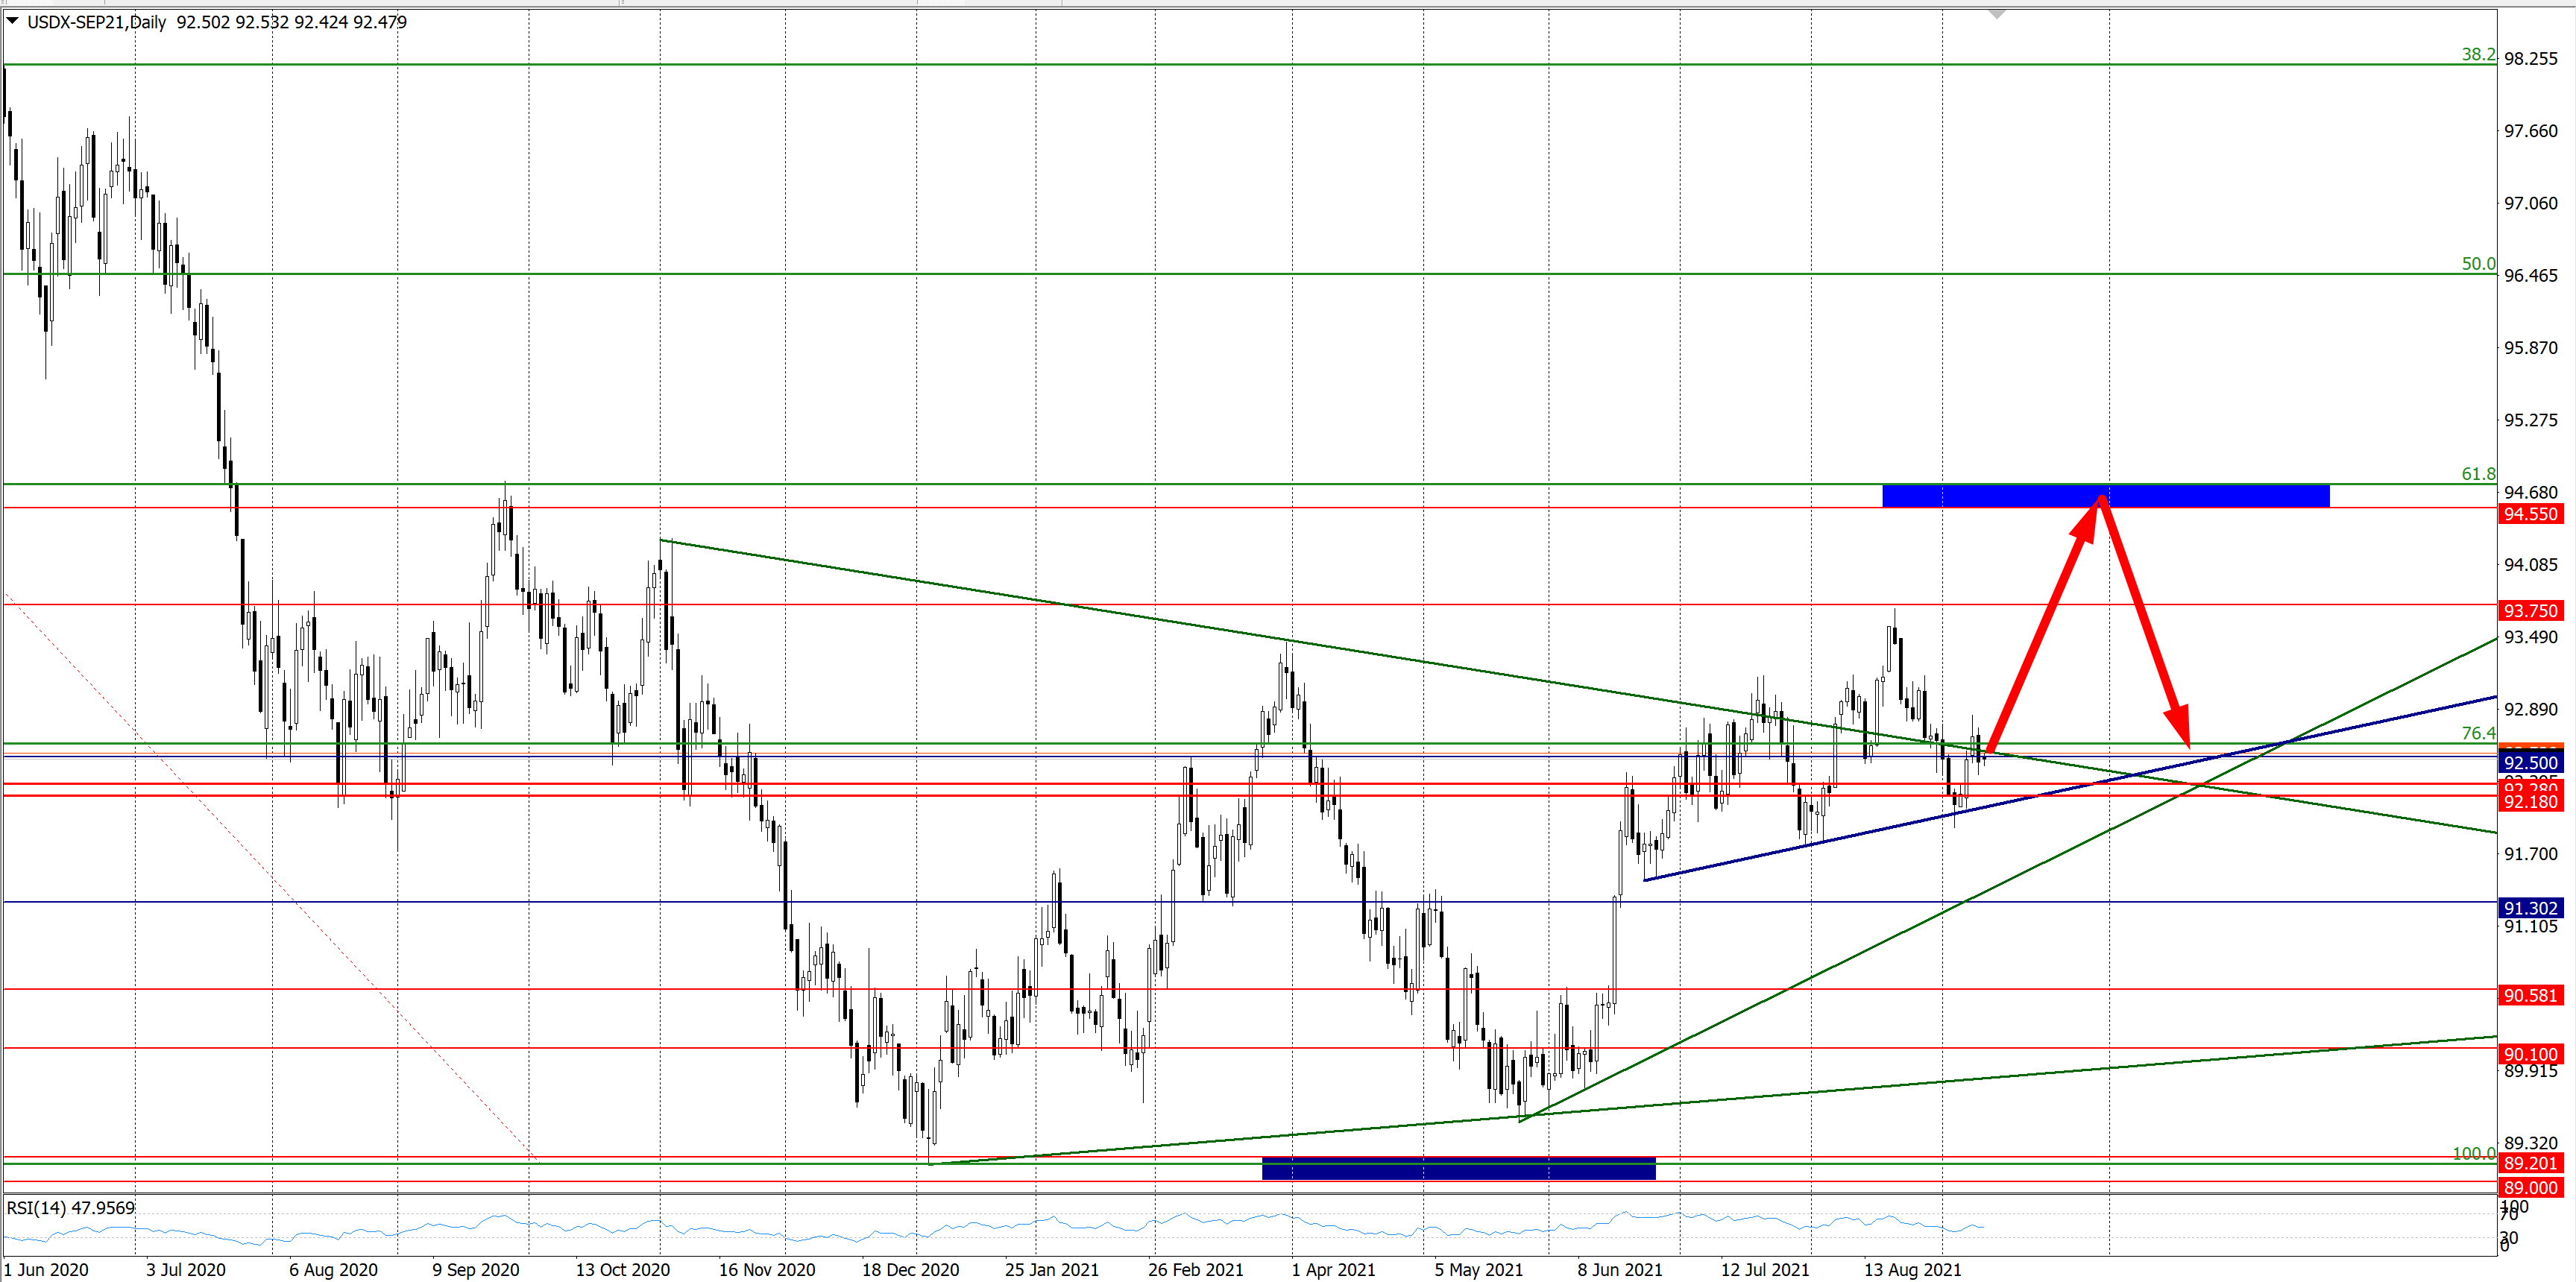The image size is (2576, 1282).
Task: Click the 92.500 current price label
Action: click(x=2530, y=763)
